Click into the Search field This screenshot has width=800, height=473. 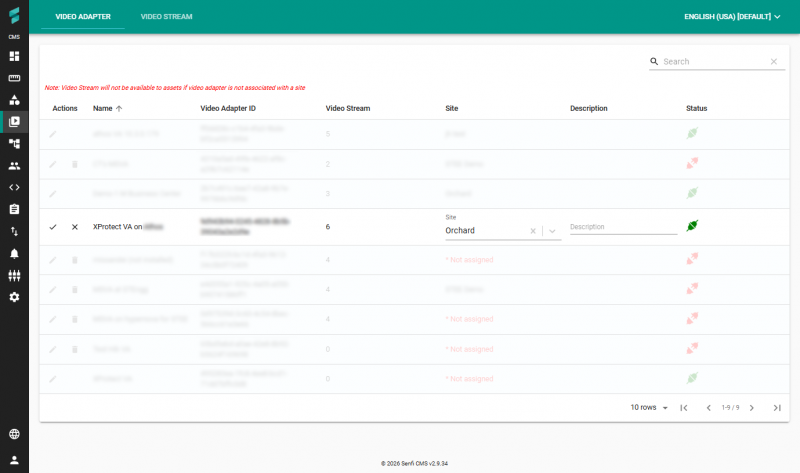(713, 62)
